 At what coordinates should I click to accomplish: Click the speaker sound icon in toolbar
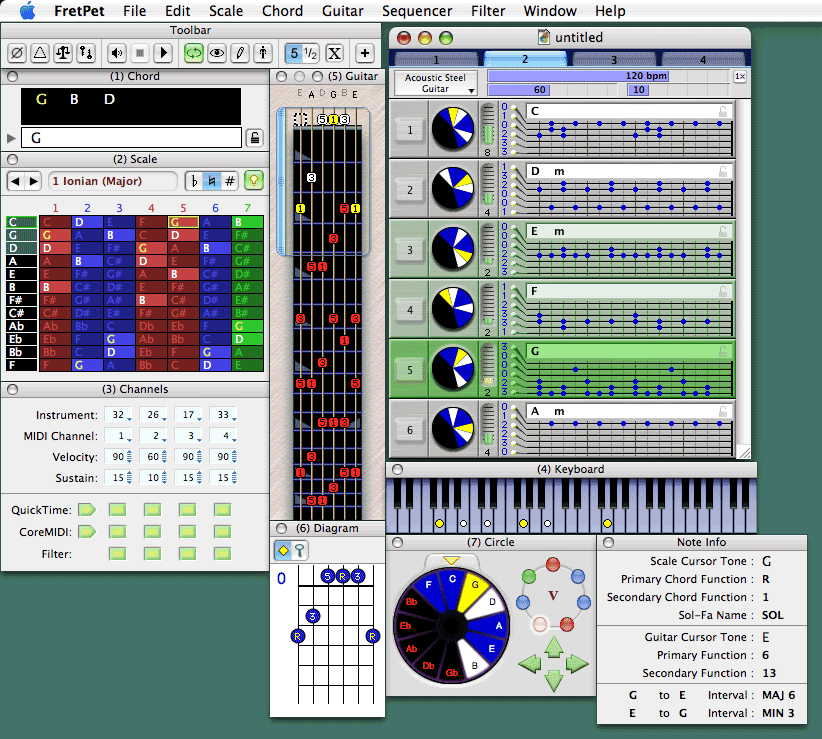pos(117,53)
